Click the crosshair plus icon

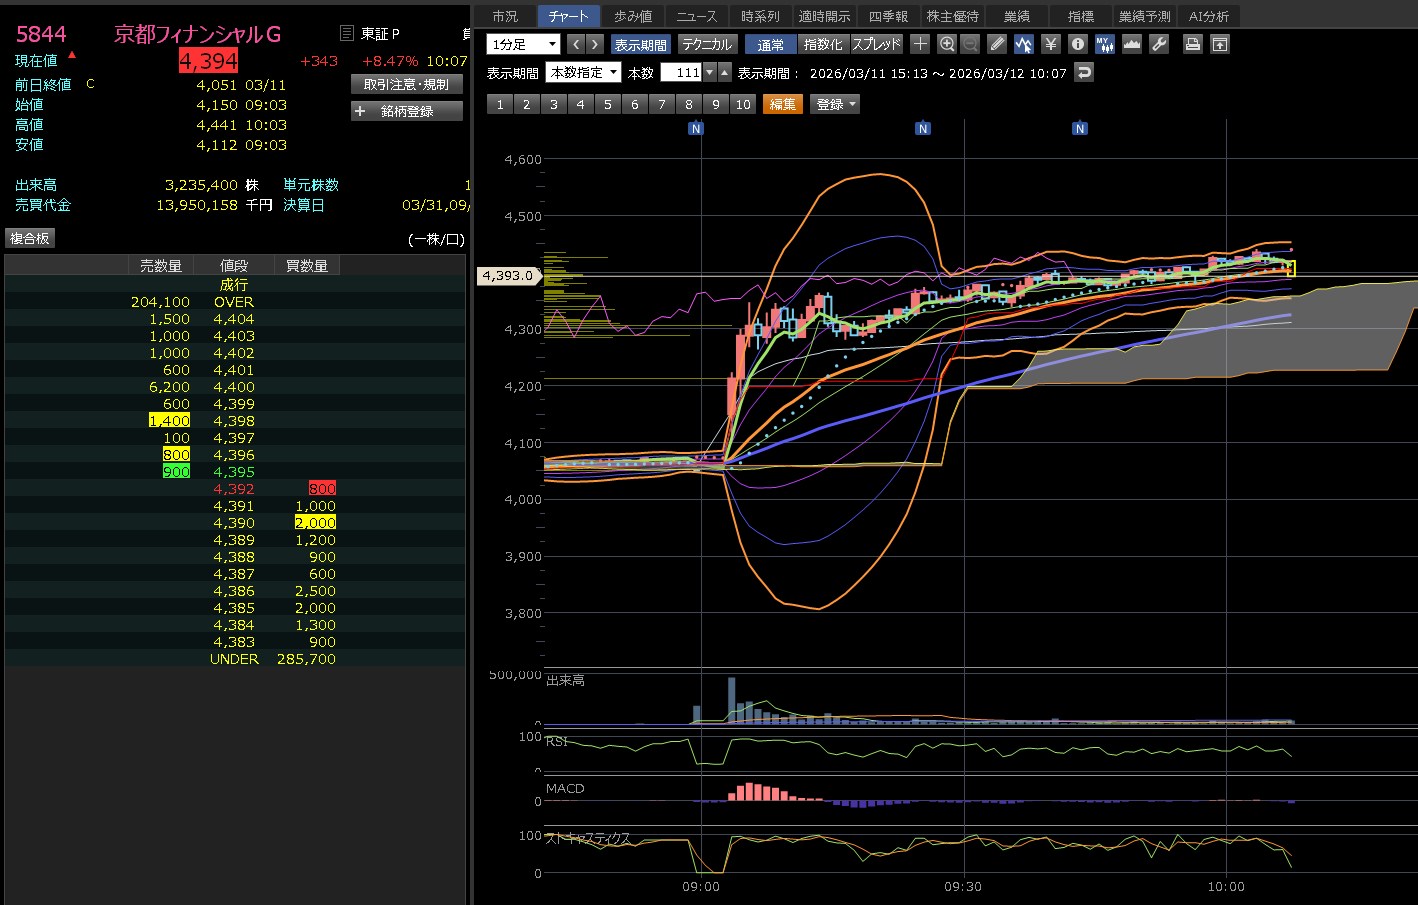(920, 44)
